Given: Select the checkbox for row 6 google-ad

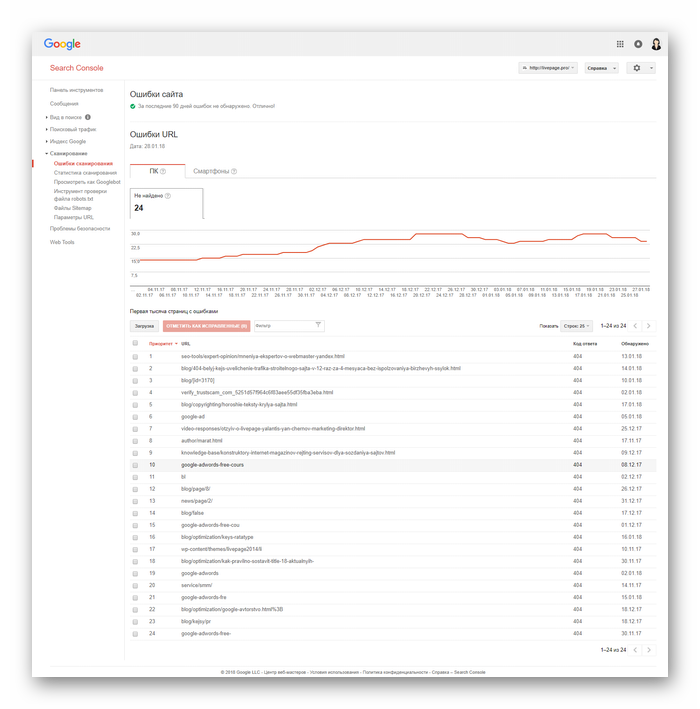Looking at the screenshot, I should 135,417.
